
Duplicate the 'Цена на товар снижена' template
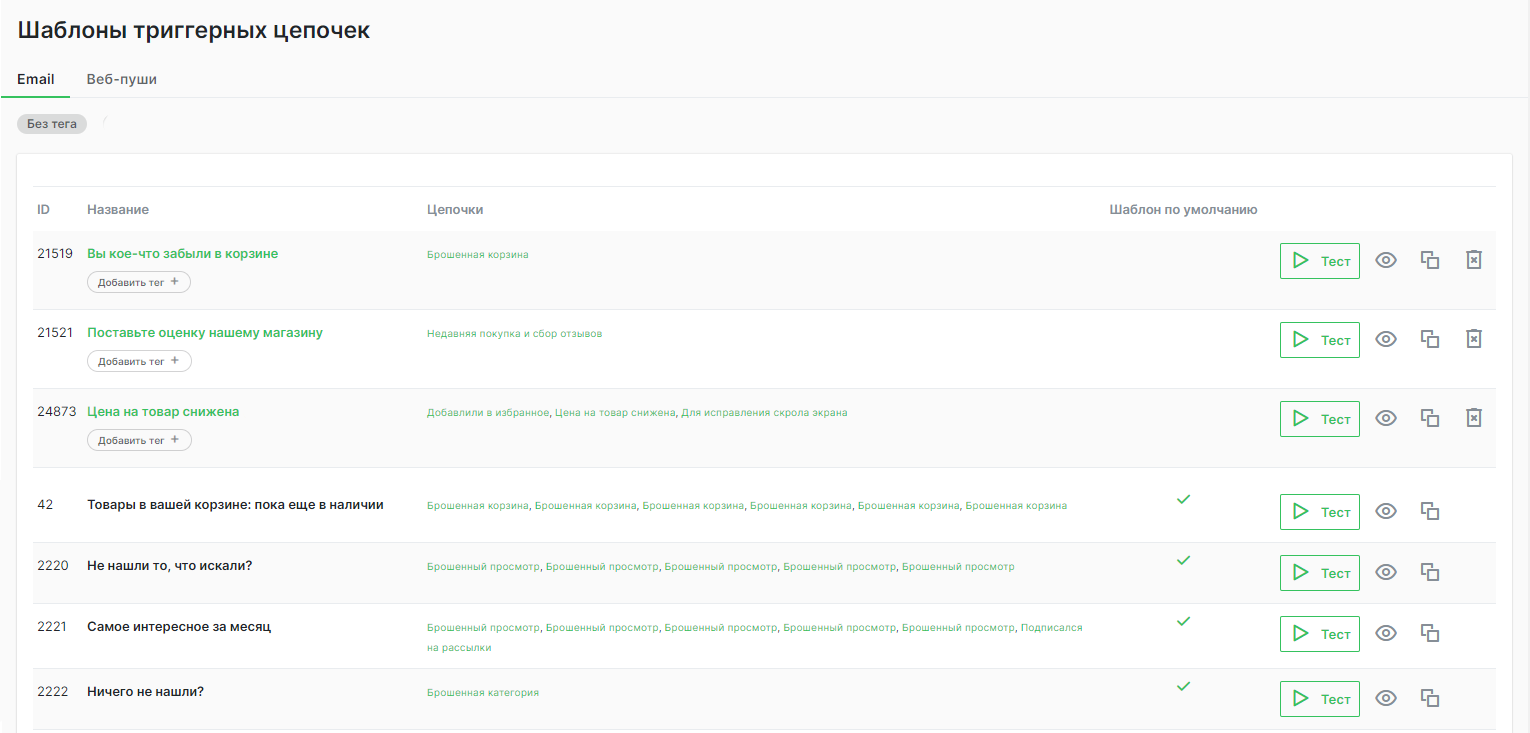(x=1430, y=418)
